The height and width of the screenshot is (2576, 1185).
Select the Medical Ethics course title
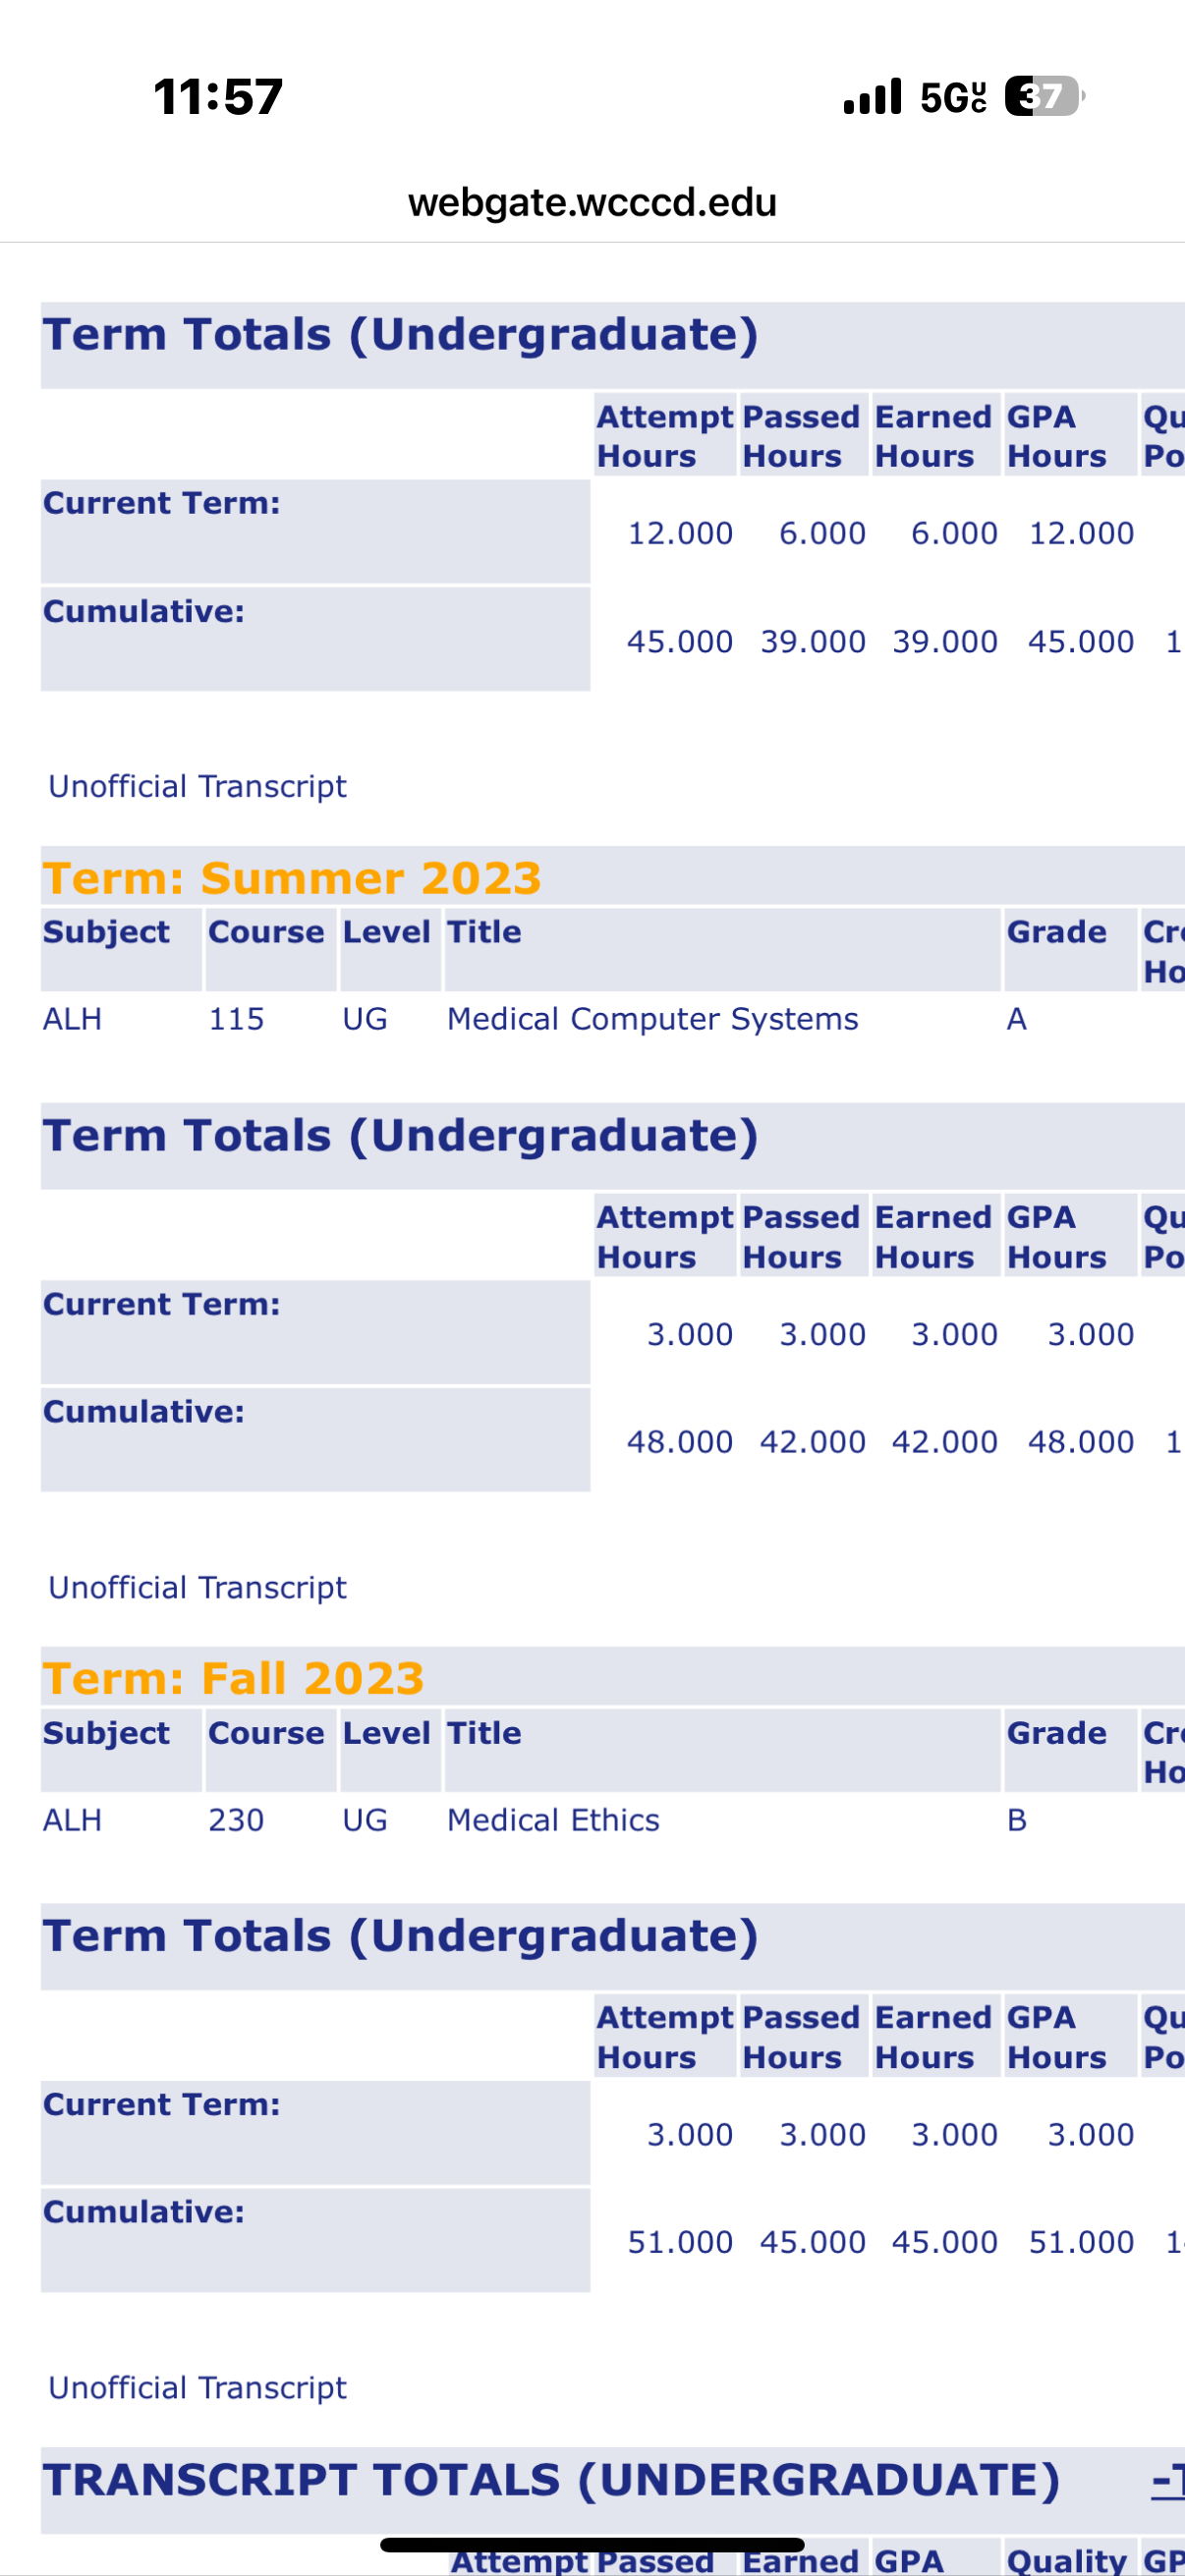pos(553,1820)
